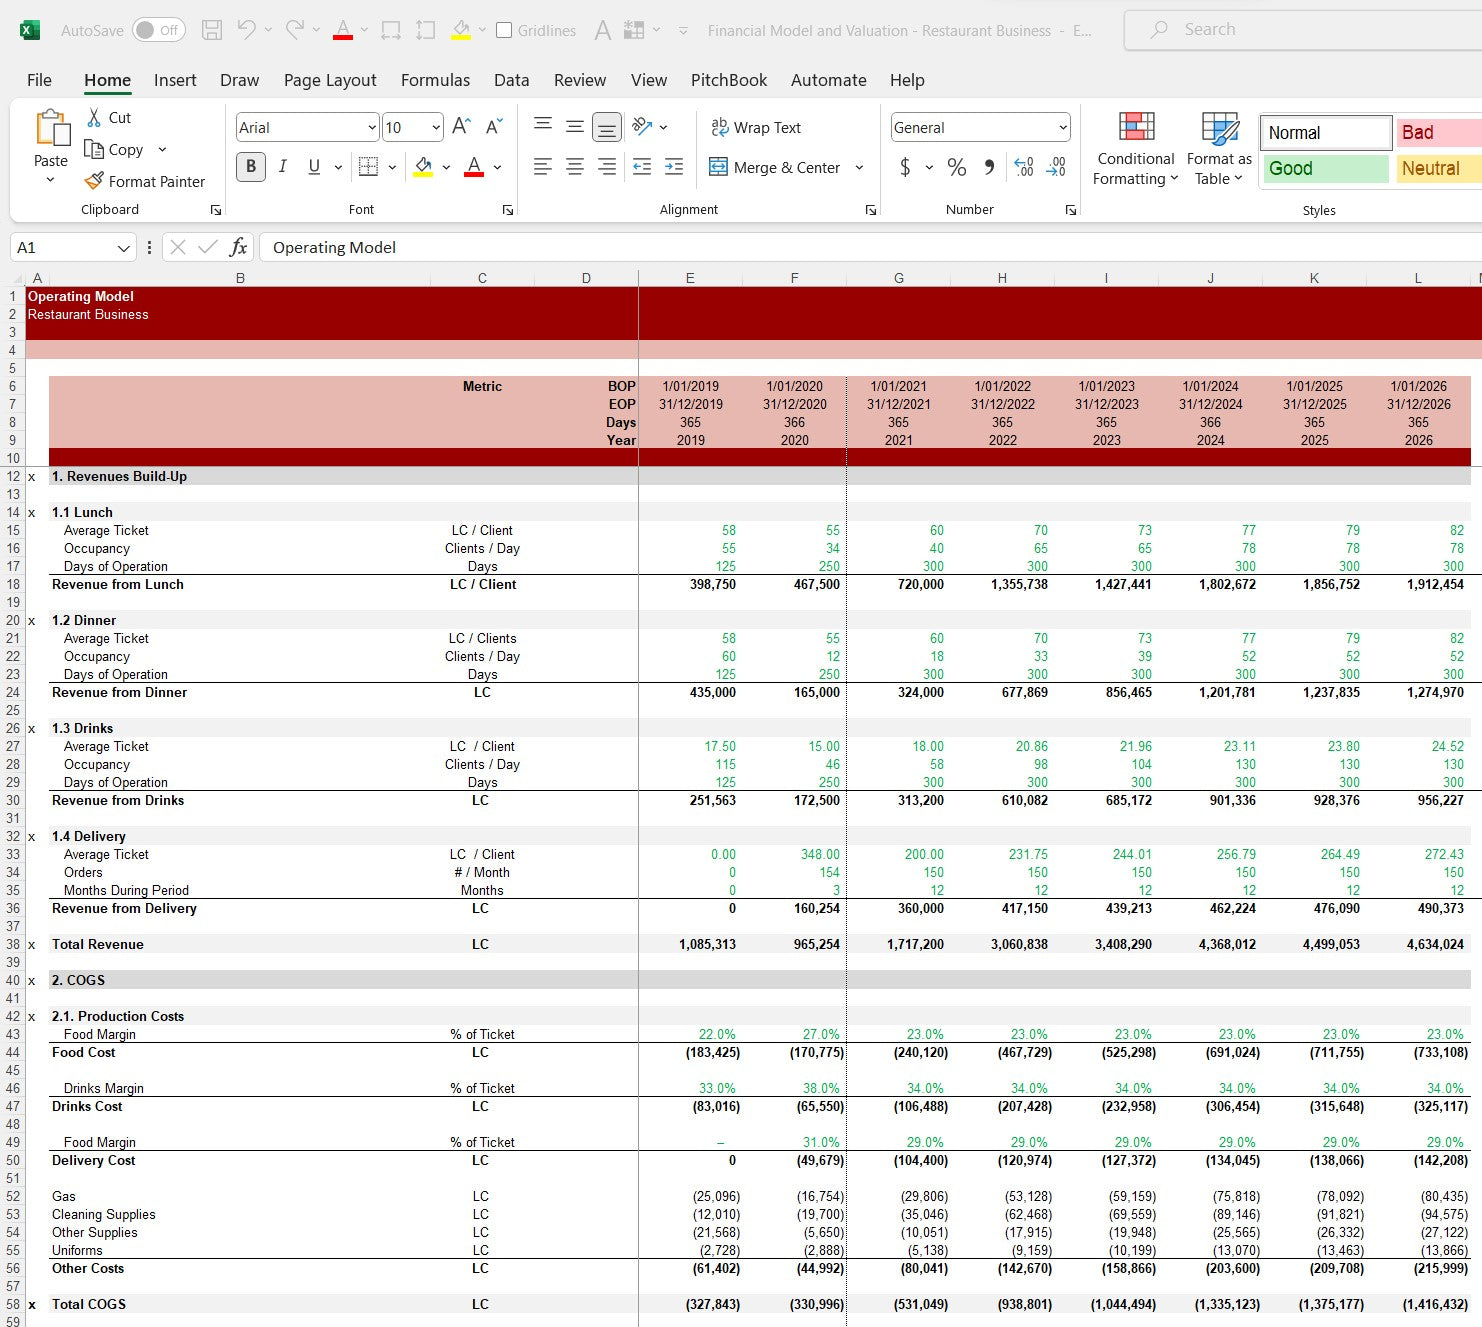The image size is (1482, 1327).
Task: Click the Merge & Center button
Action: point(776,167)
